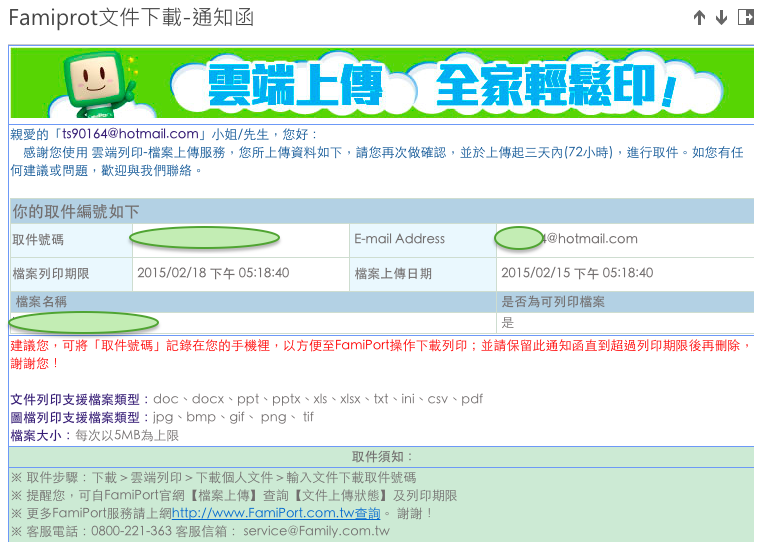The image size is (763, 542).
Task: Click the down arrow for next message
Action: click(x=721, y=17)
